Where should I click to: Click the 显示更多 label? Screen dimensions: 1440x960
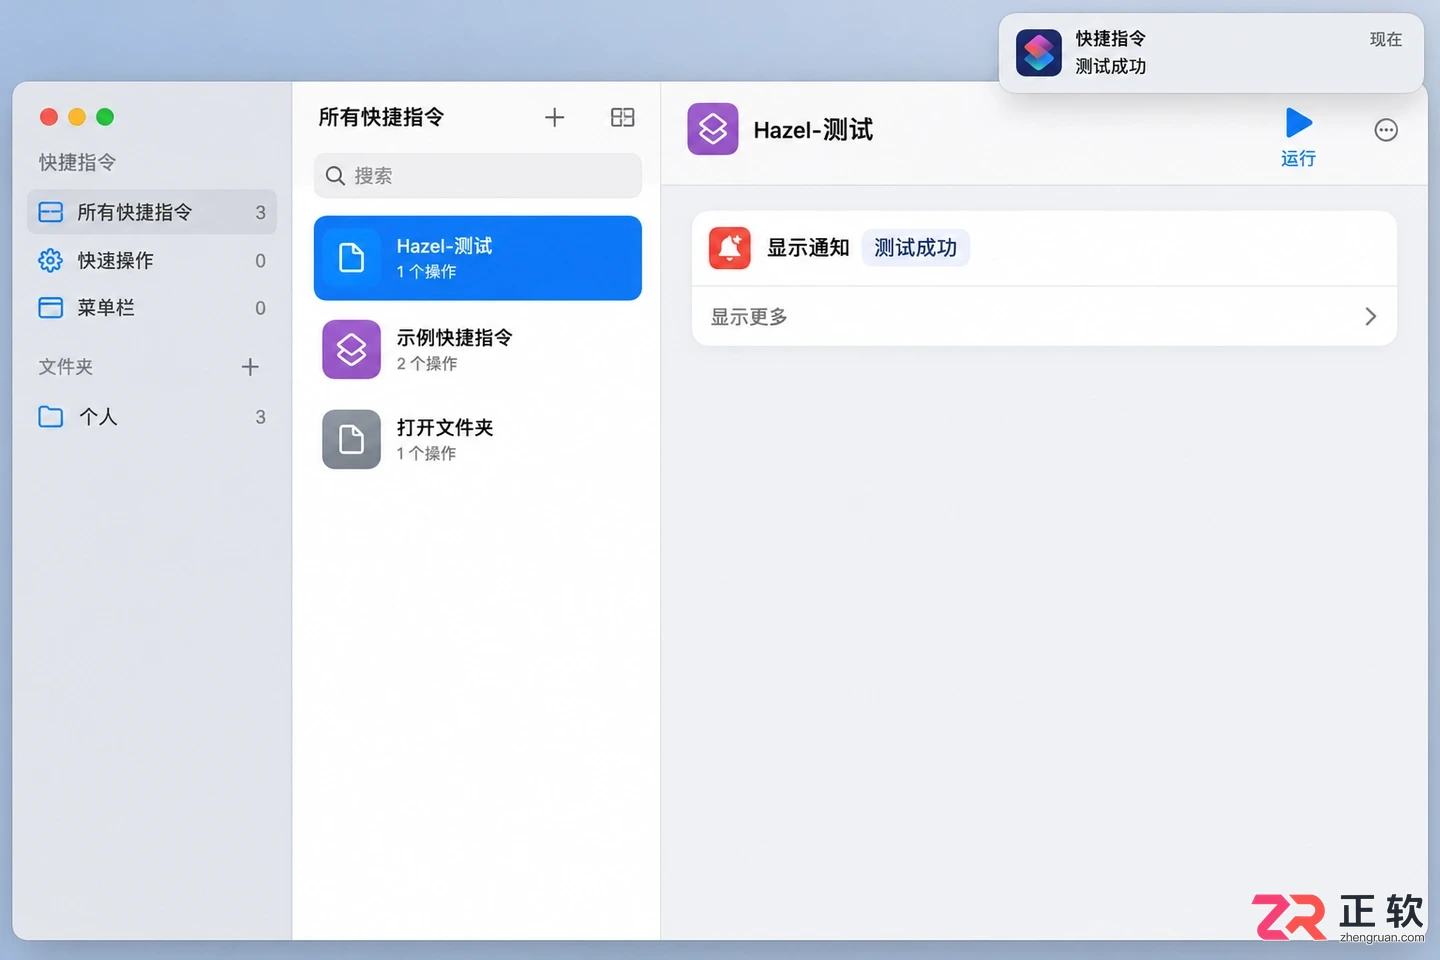(749, 317)
